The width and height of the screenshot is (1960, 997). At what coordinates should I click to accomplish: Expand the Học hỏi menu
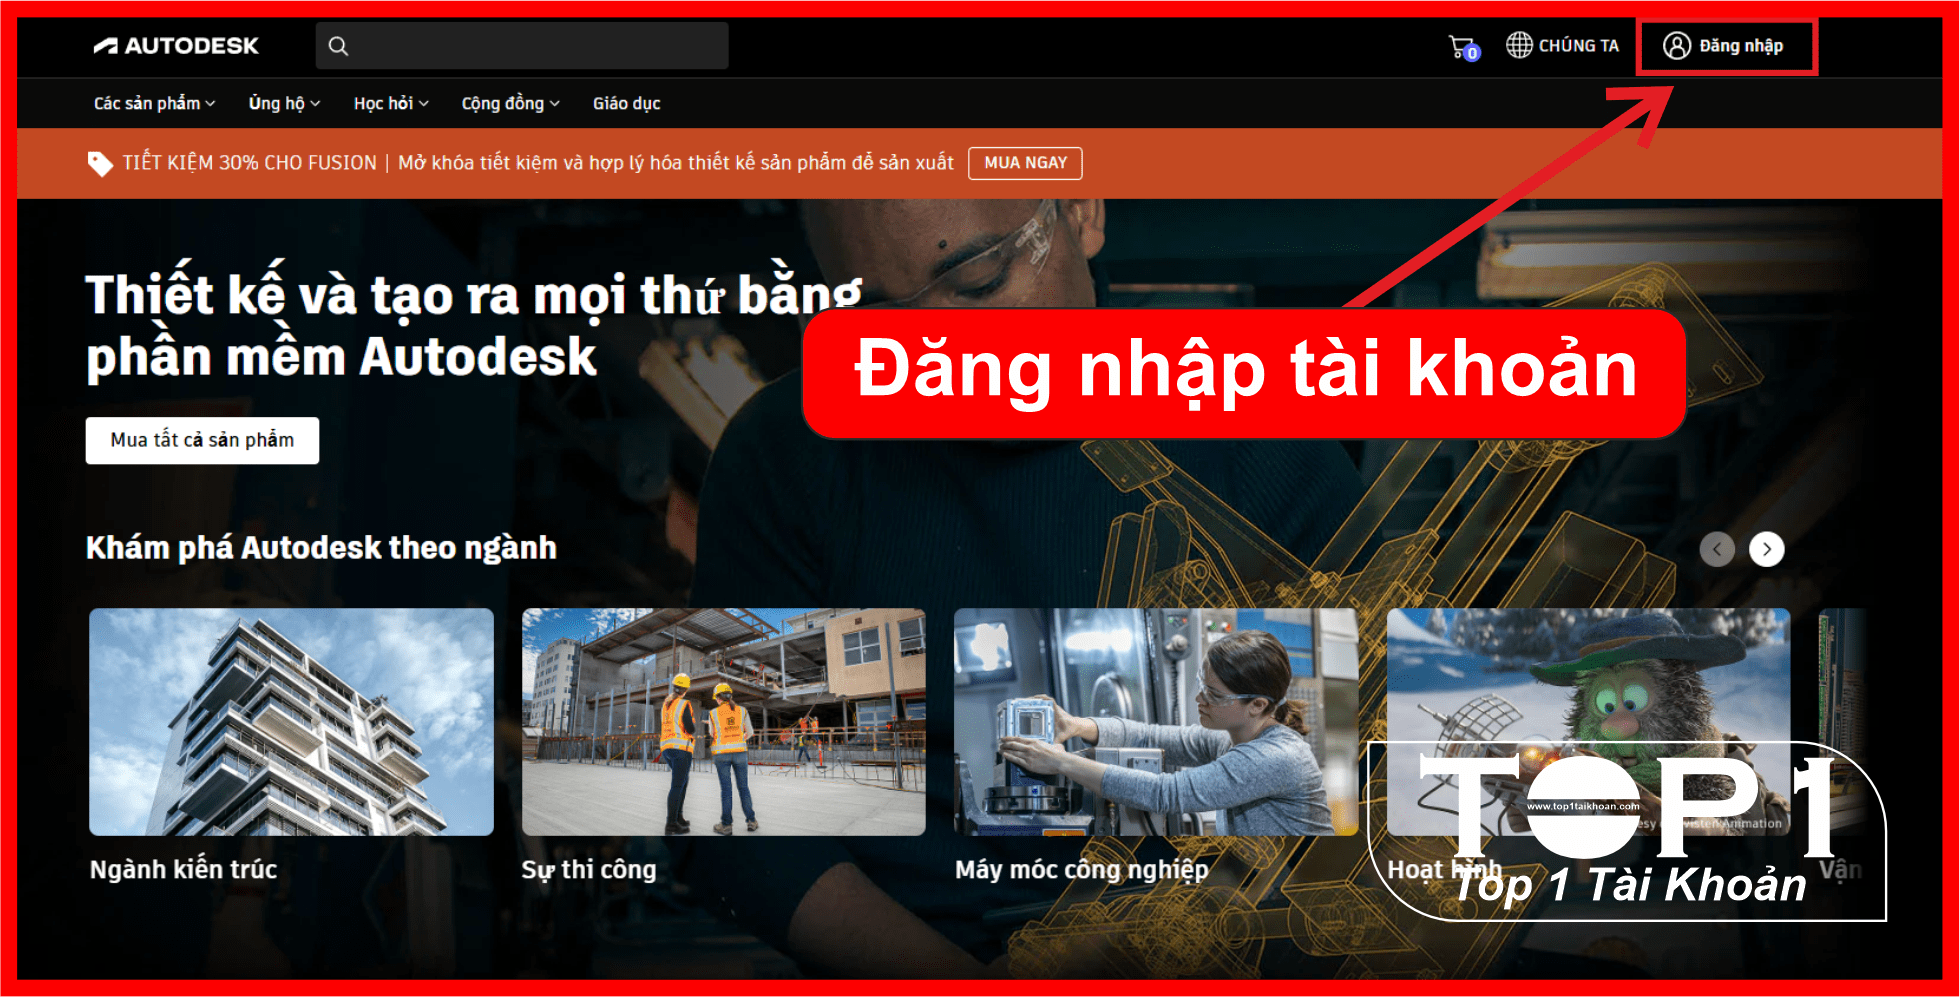pyautogui.click(x=391, y=103)
